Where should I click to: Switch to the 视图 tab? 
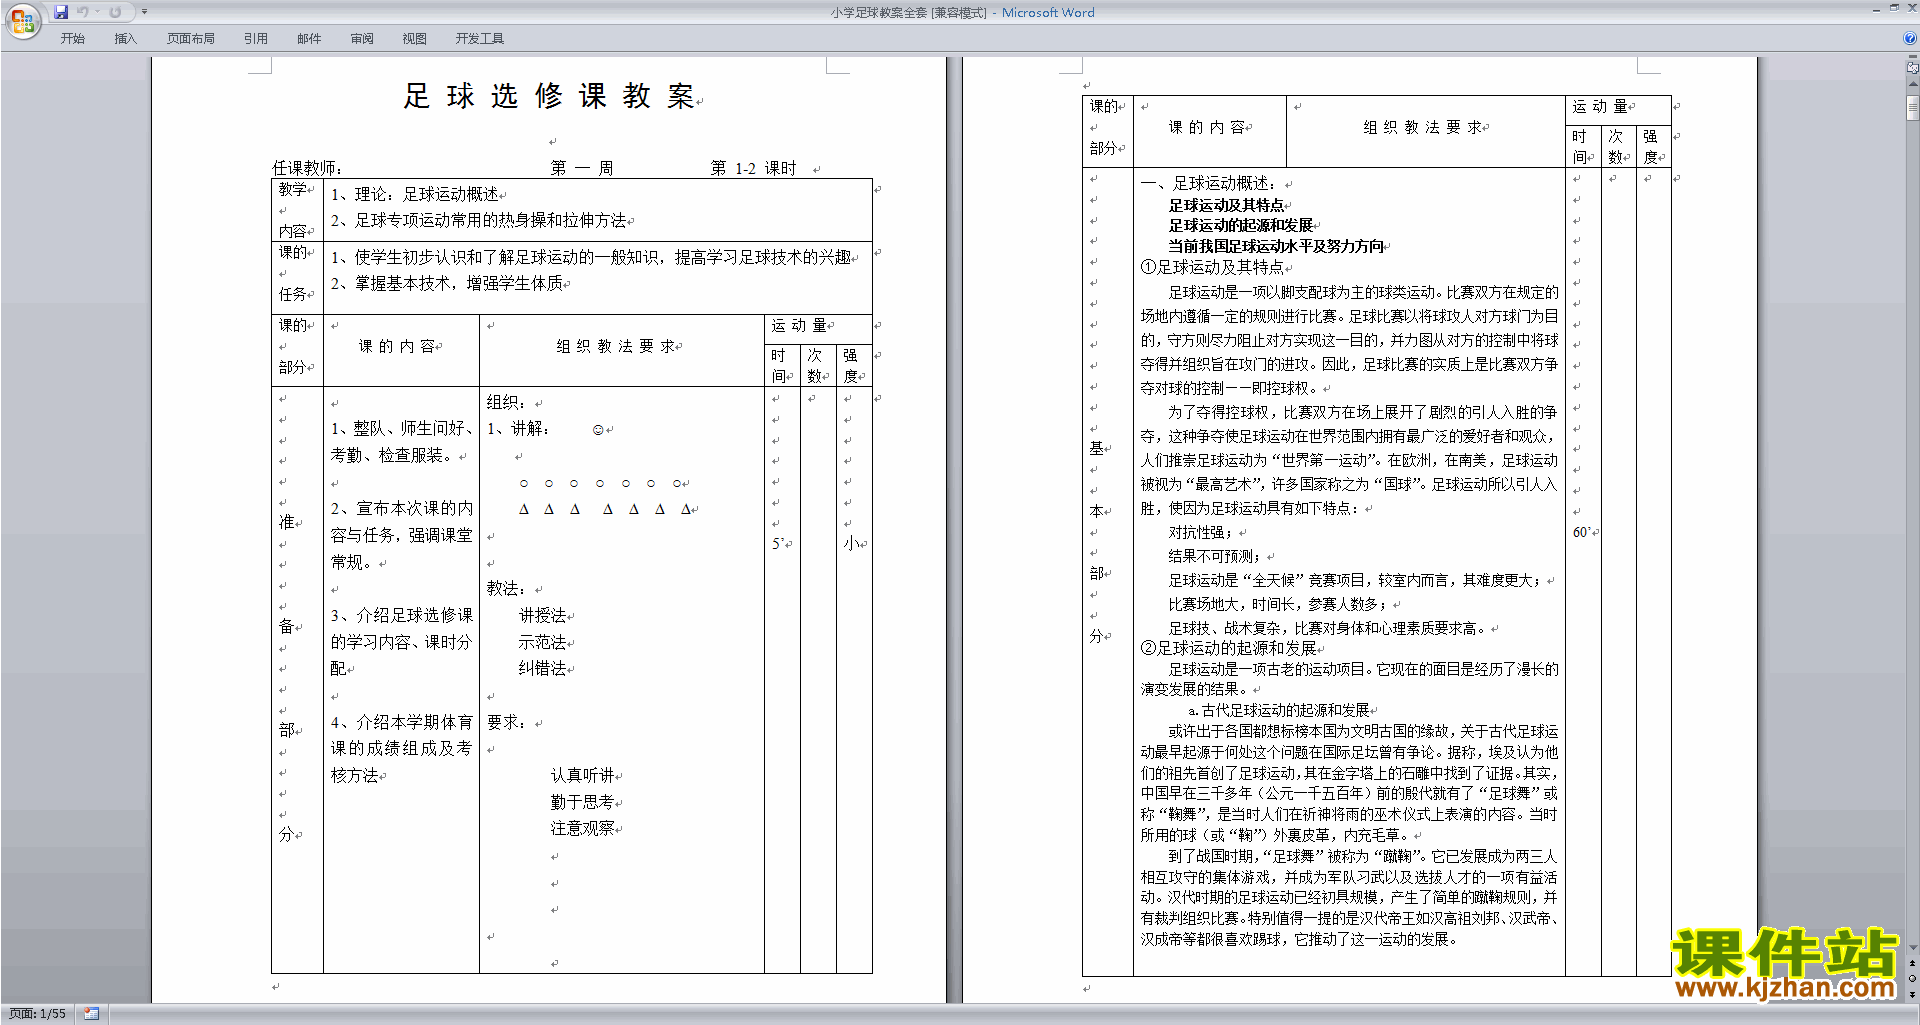tap(414, 39)
